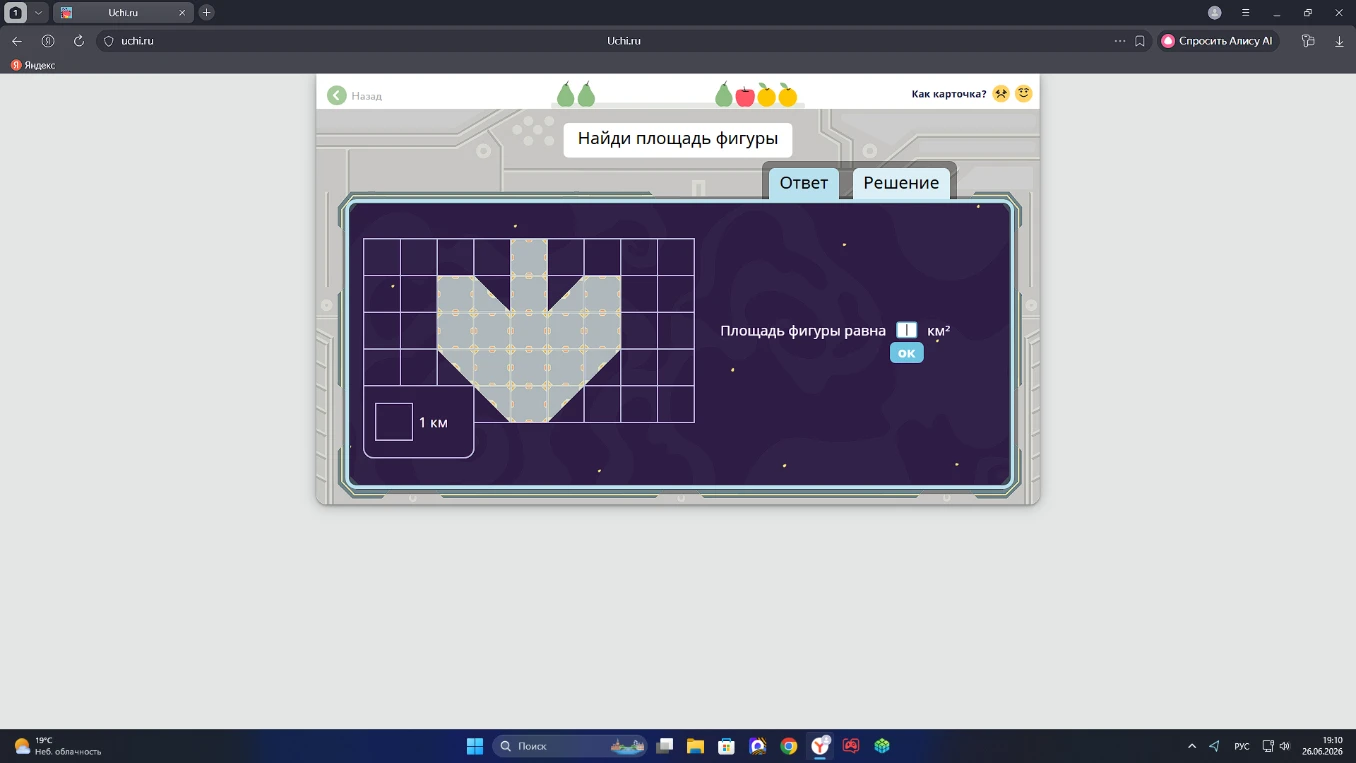
Task: Click the 'км²' unit label
Action: point(938,331)
